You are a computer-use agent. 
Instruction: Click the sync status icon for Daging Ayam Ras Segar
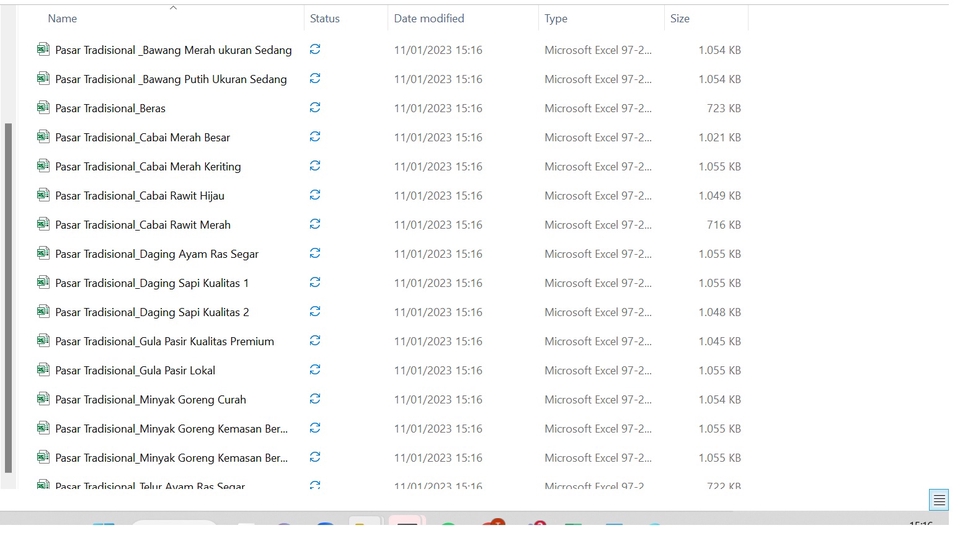click(x=315, y=253)
